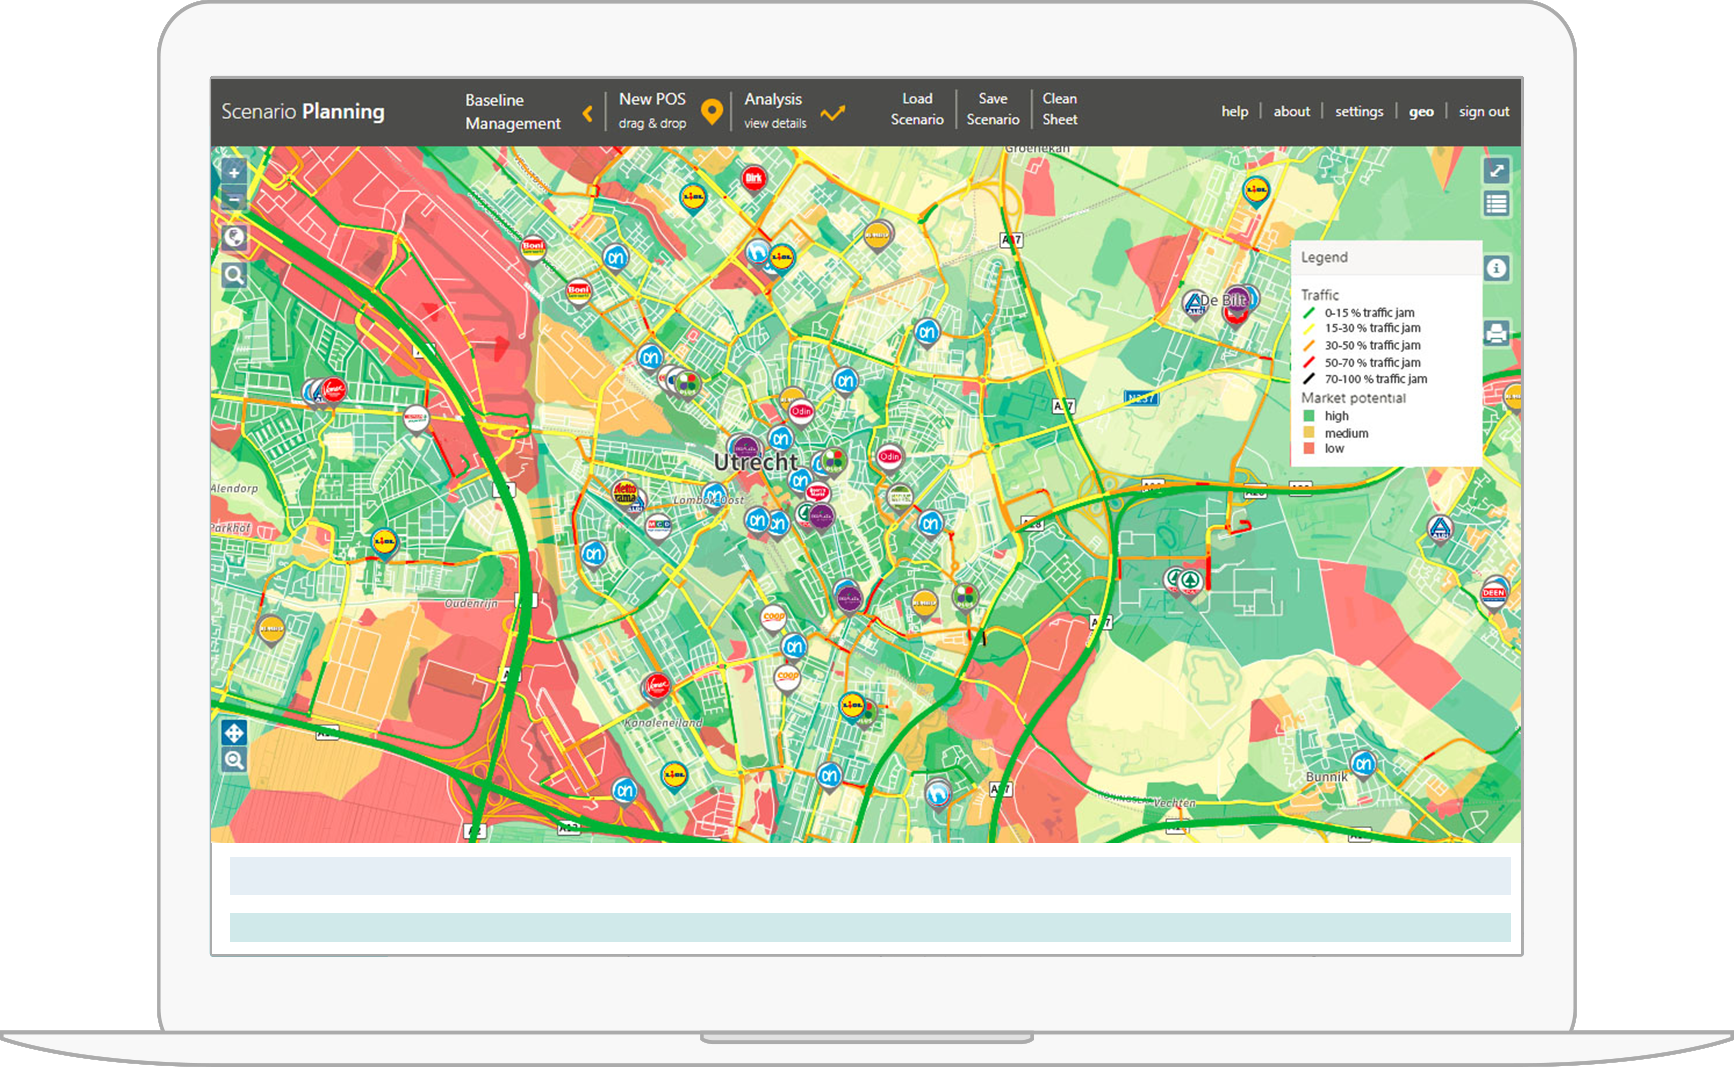This screenshot has height=1067, width=1734.
Task: Click the light blue bar below map
Action: (870, 876)
